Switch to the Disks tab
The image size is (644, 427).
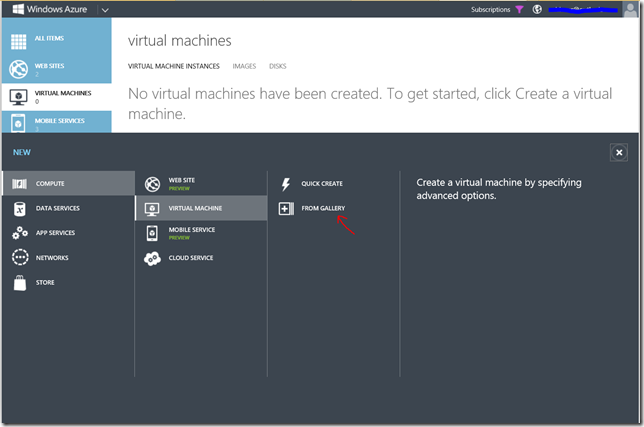278,66
